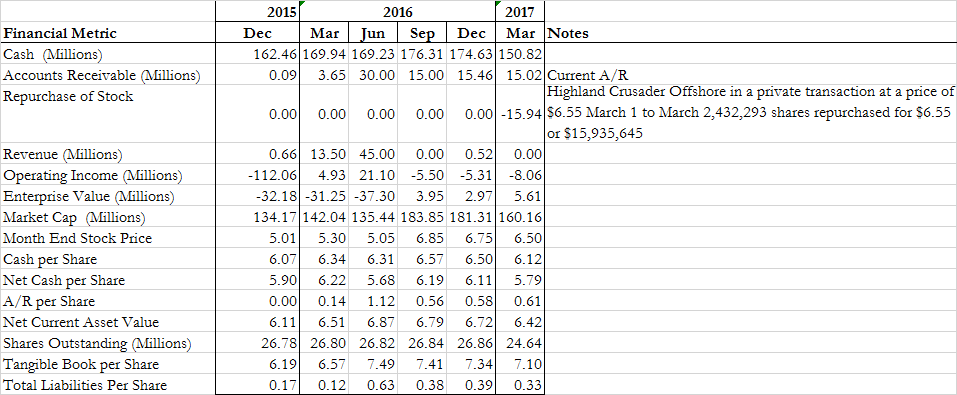Select the 'Sep' month header
This screenshot has height=395, width=957.
pos(422,33)
